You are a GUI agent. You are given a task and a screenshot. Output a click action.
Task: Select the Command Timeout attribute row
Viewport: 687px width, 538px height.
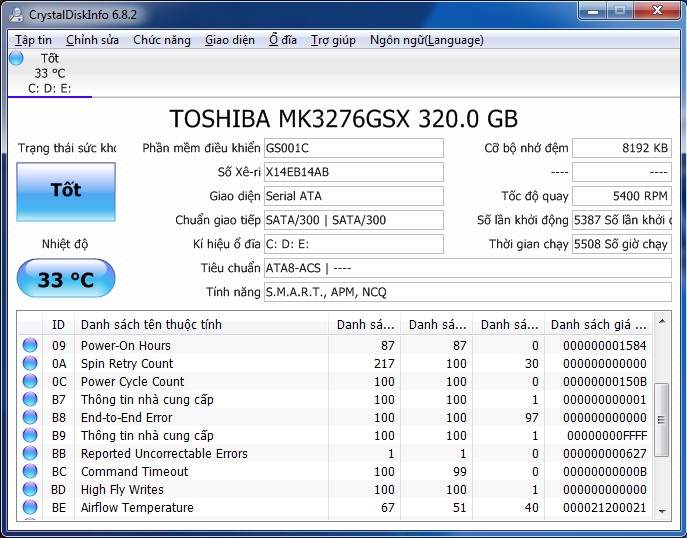pos(335,471)
